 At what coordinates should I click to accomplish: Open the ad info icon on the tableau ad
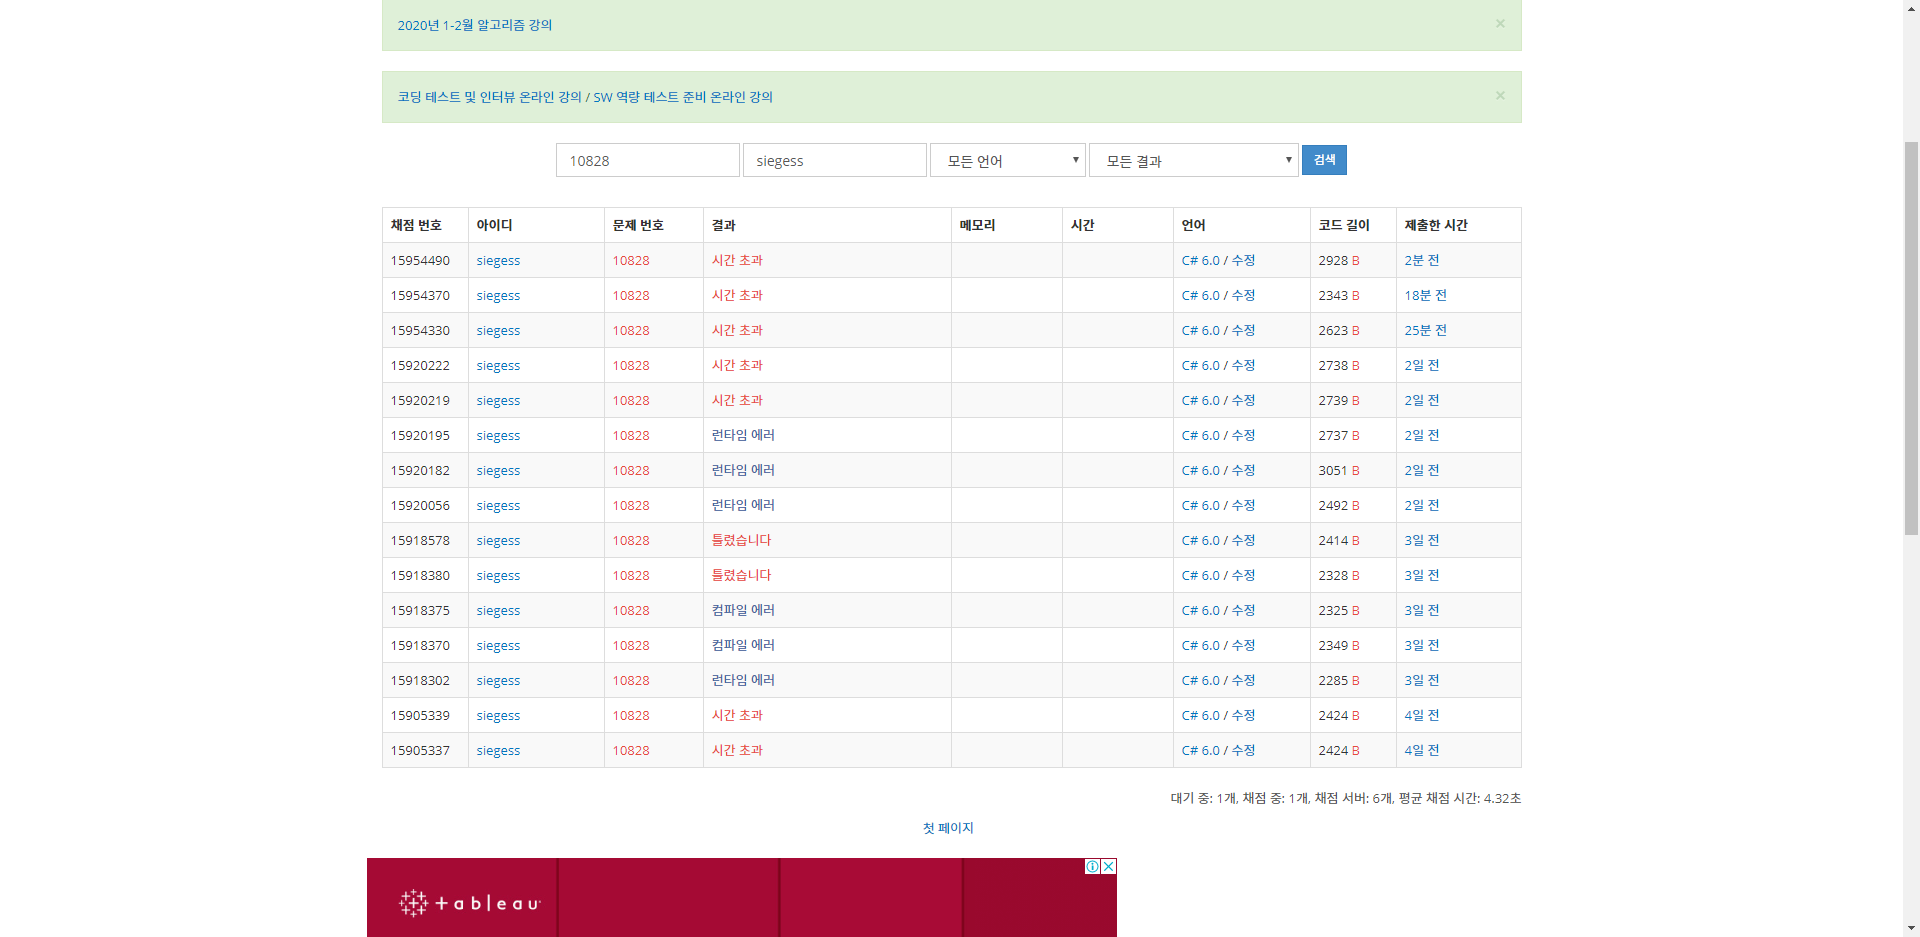[x=1093, y=866]
